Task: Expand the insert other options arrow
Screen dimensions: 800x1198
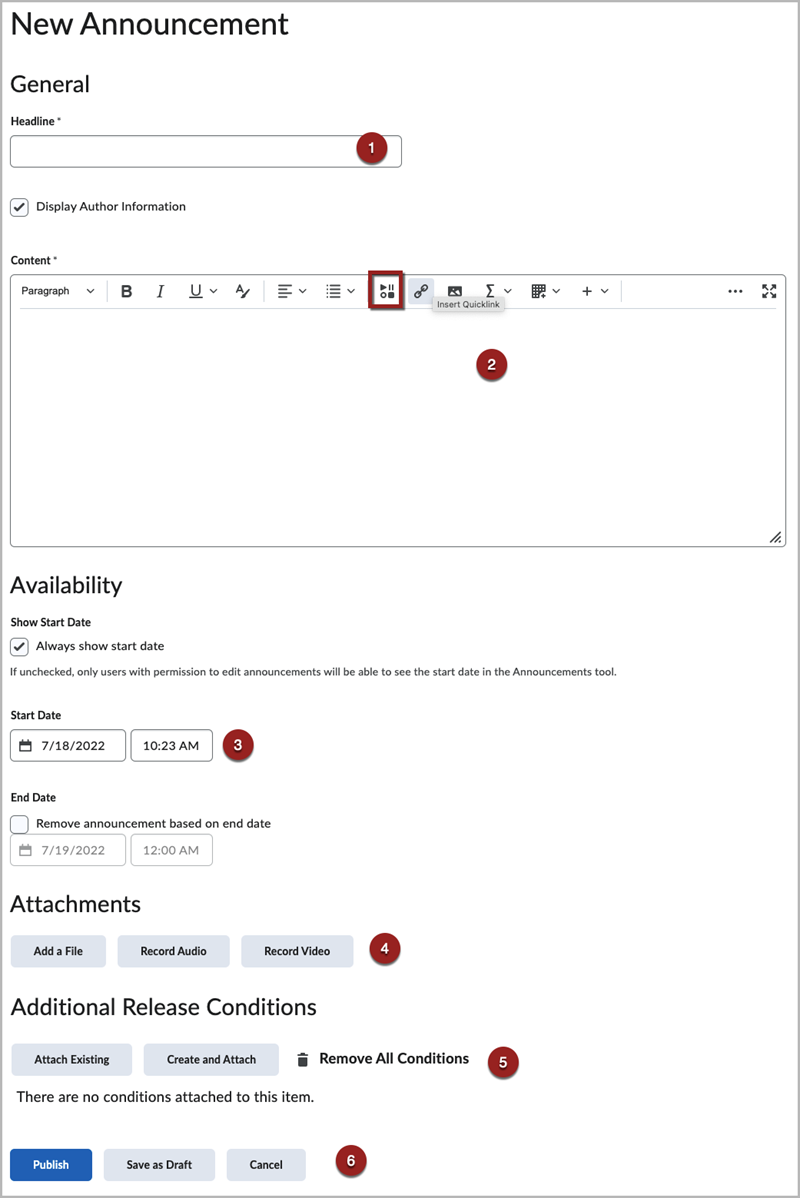Action: [604, 291]
